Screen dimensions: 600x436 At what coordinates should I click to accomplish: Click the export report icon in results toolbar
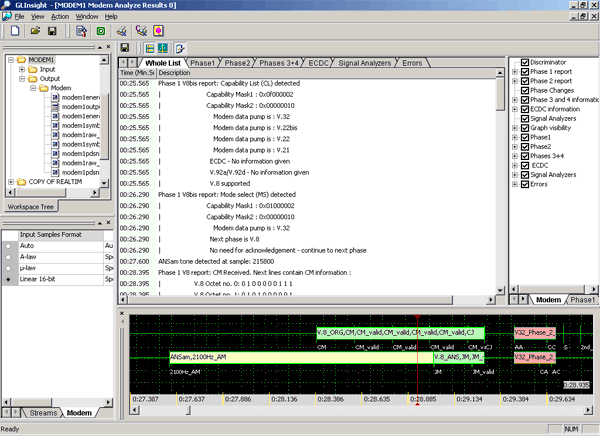tap(180, 48)
